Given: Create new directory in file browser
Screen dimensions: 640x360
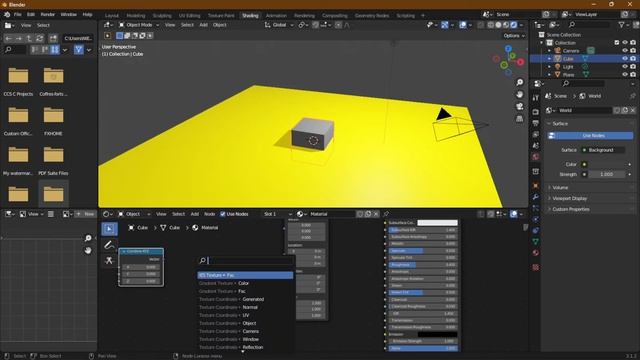Looking at the screenshot, I should point(53,38).
